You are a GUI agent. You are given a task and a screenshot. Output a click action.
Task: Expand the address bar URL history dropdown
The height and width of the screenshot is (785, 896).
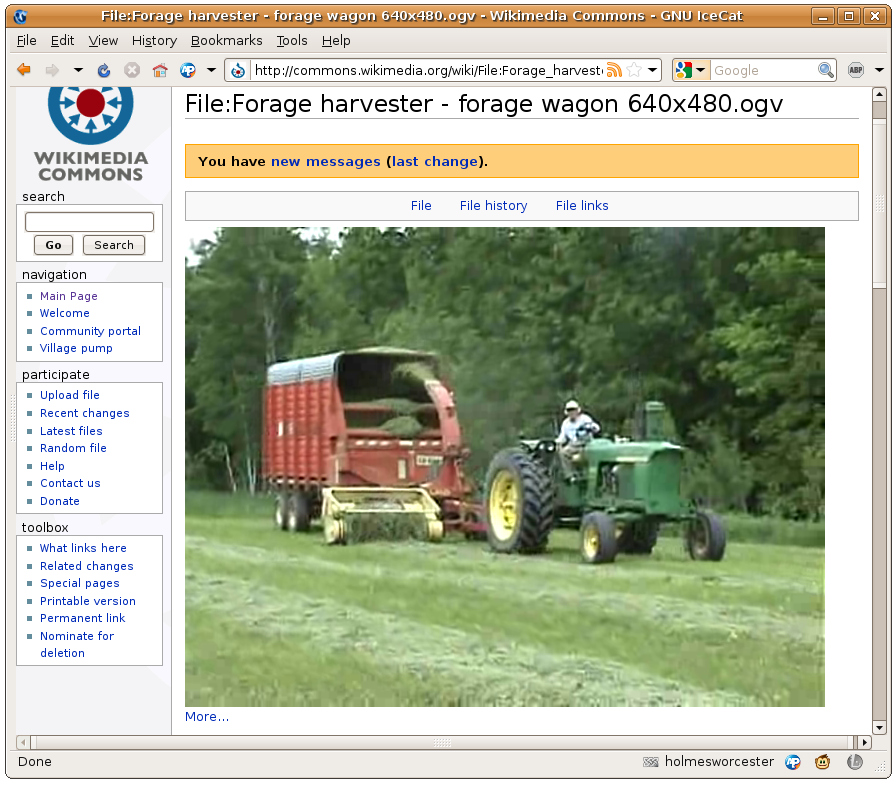(653, 70)
